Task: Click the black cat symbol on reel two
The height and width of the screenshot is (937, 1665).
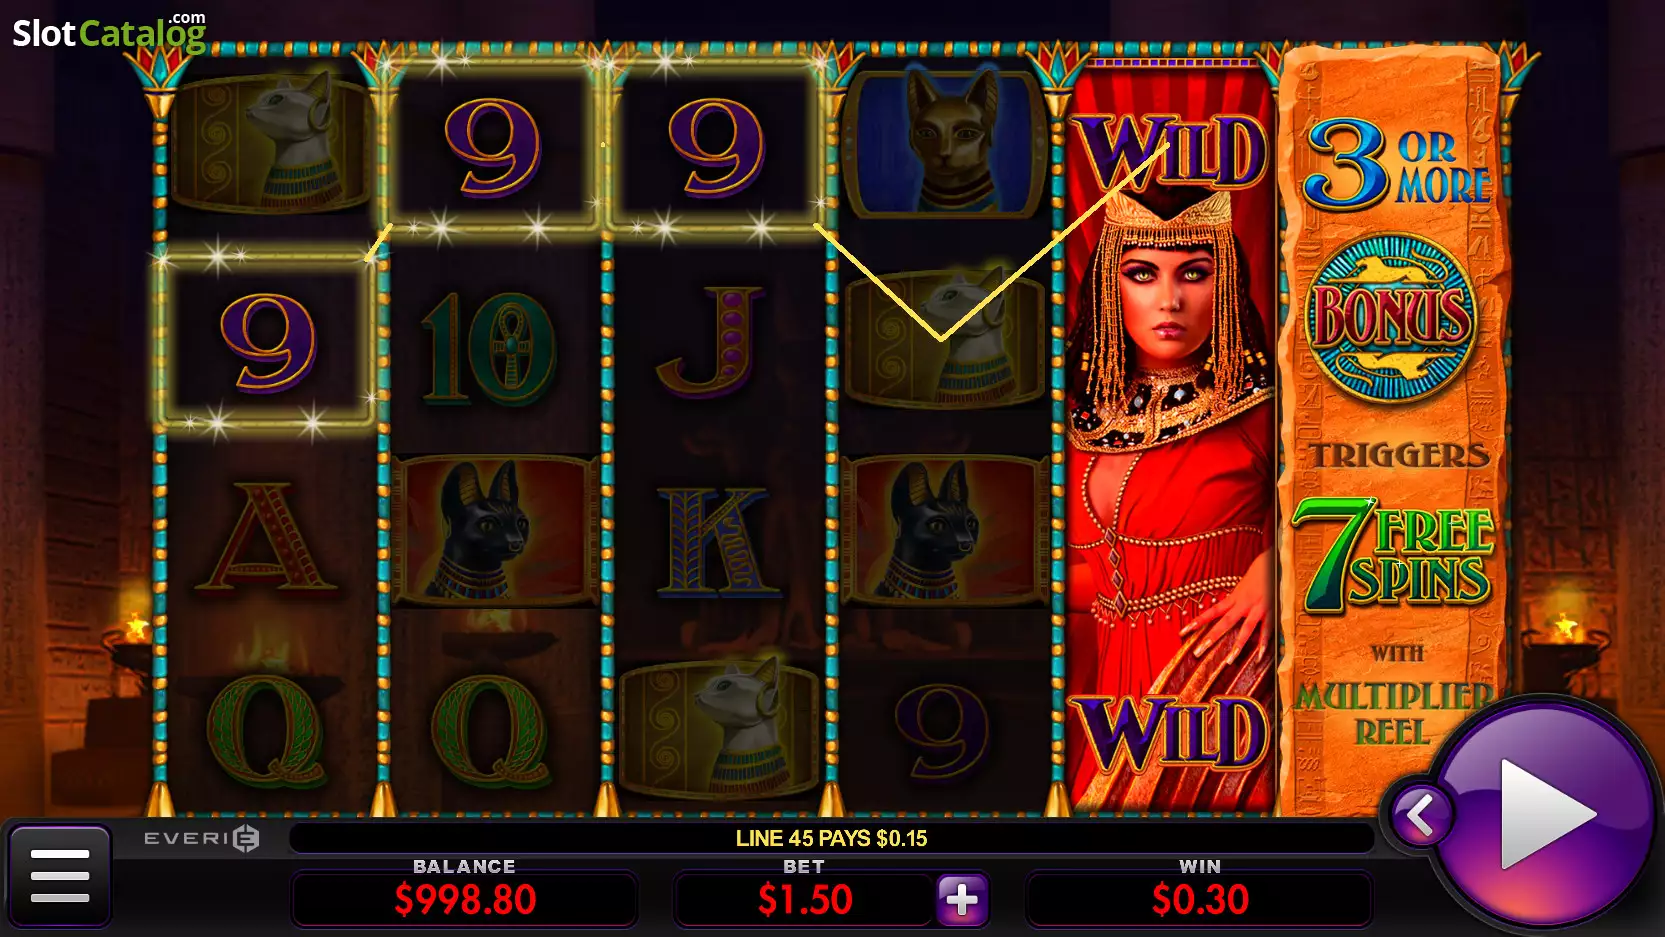Action: 492,532
